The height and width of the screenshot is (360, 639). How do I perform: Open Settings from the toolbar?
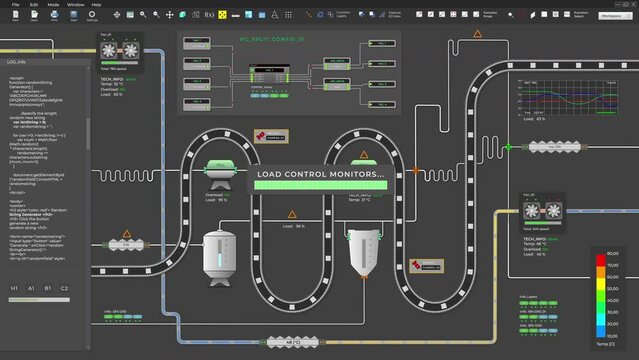pyautogui.click(x=92, y=15)
